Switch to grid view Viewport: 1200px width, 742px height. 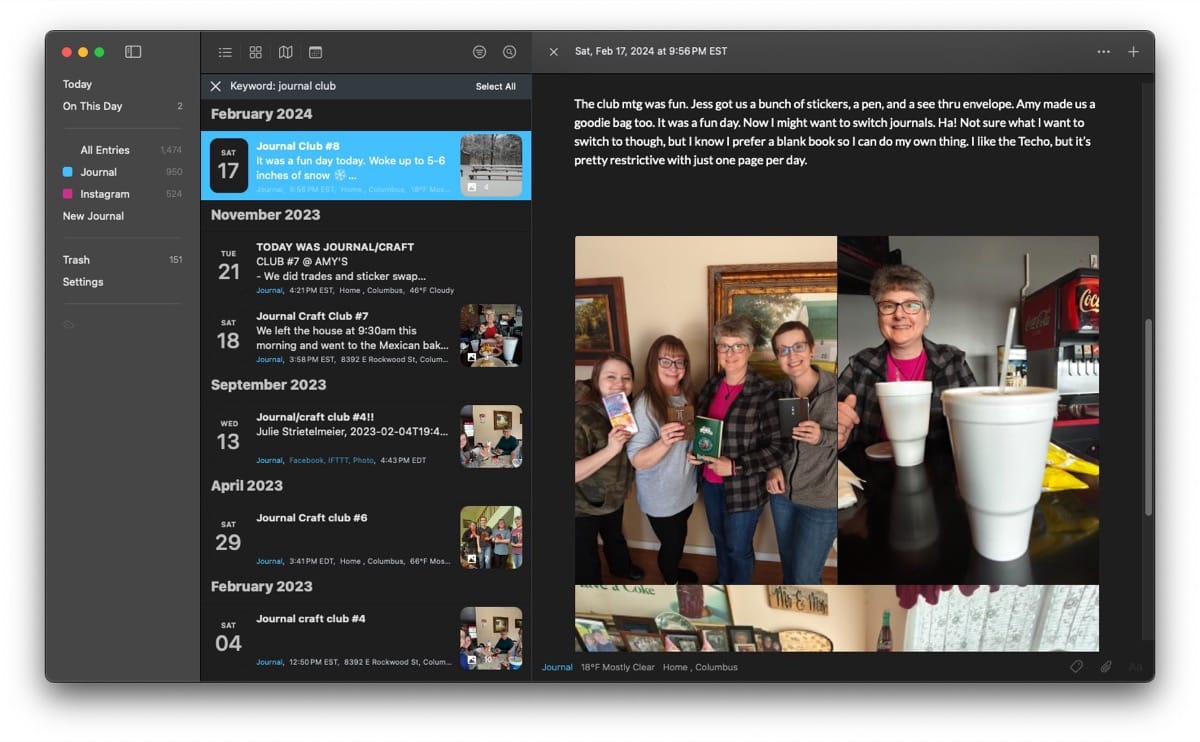click(x=255, y=52)
